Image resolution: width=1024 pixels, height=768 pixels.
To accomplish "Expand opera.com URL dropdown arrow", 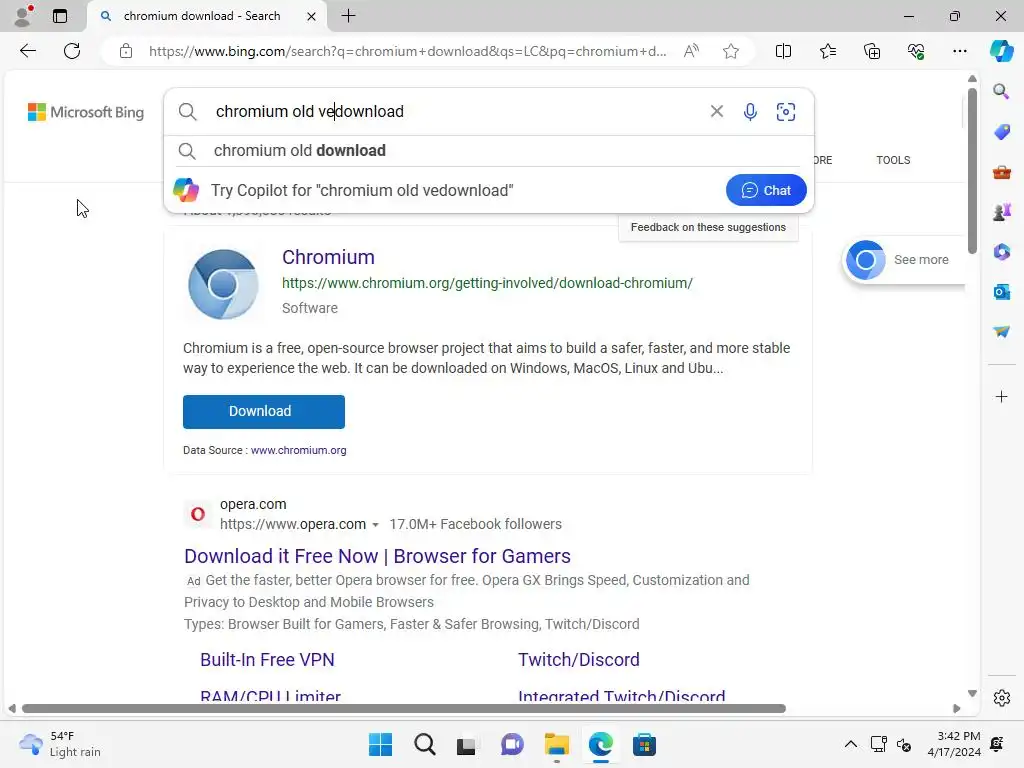I will (x=376, y=524).
